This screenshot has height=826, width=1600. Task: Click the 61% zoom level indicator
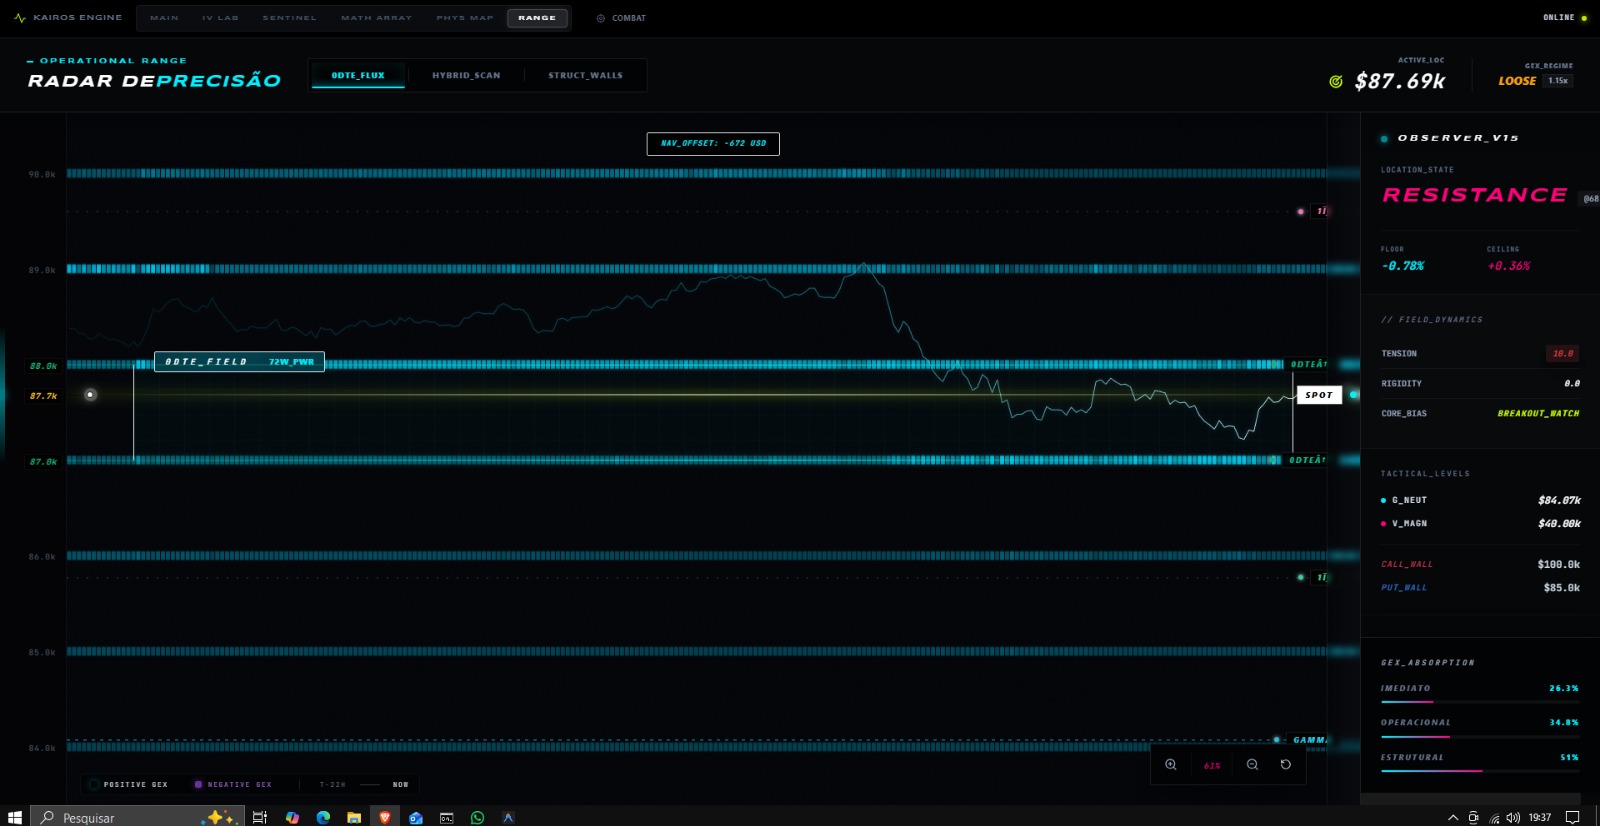(x=1212, y=766)
